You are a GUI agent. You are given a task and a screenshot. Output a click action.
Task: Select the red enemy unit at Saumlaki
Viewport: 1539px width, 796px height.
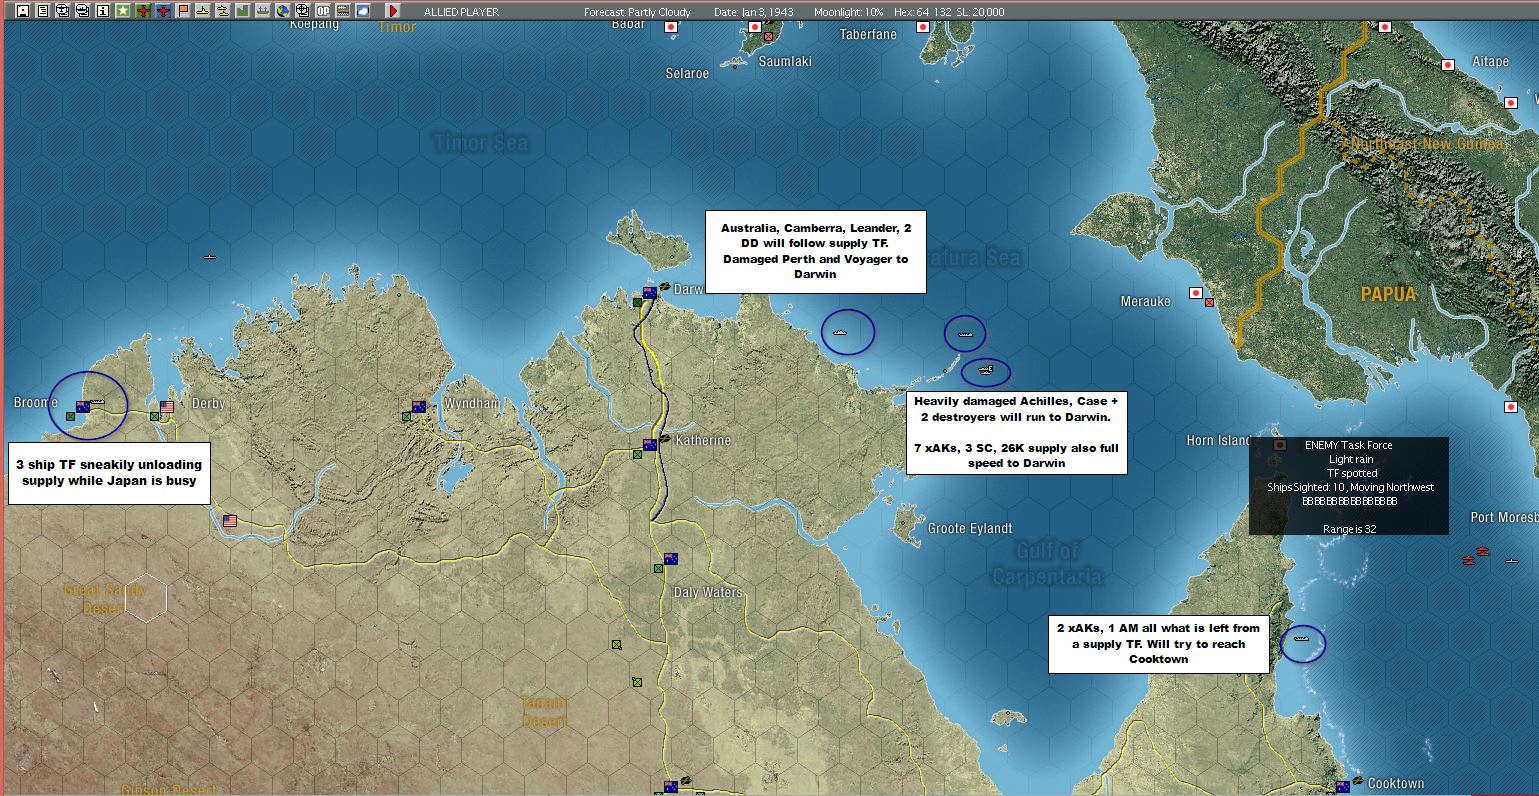768,37
